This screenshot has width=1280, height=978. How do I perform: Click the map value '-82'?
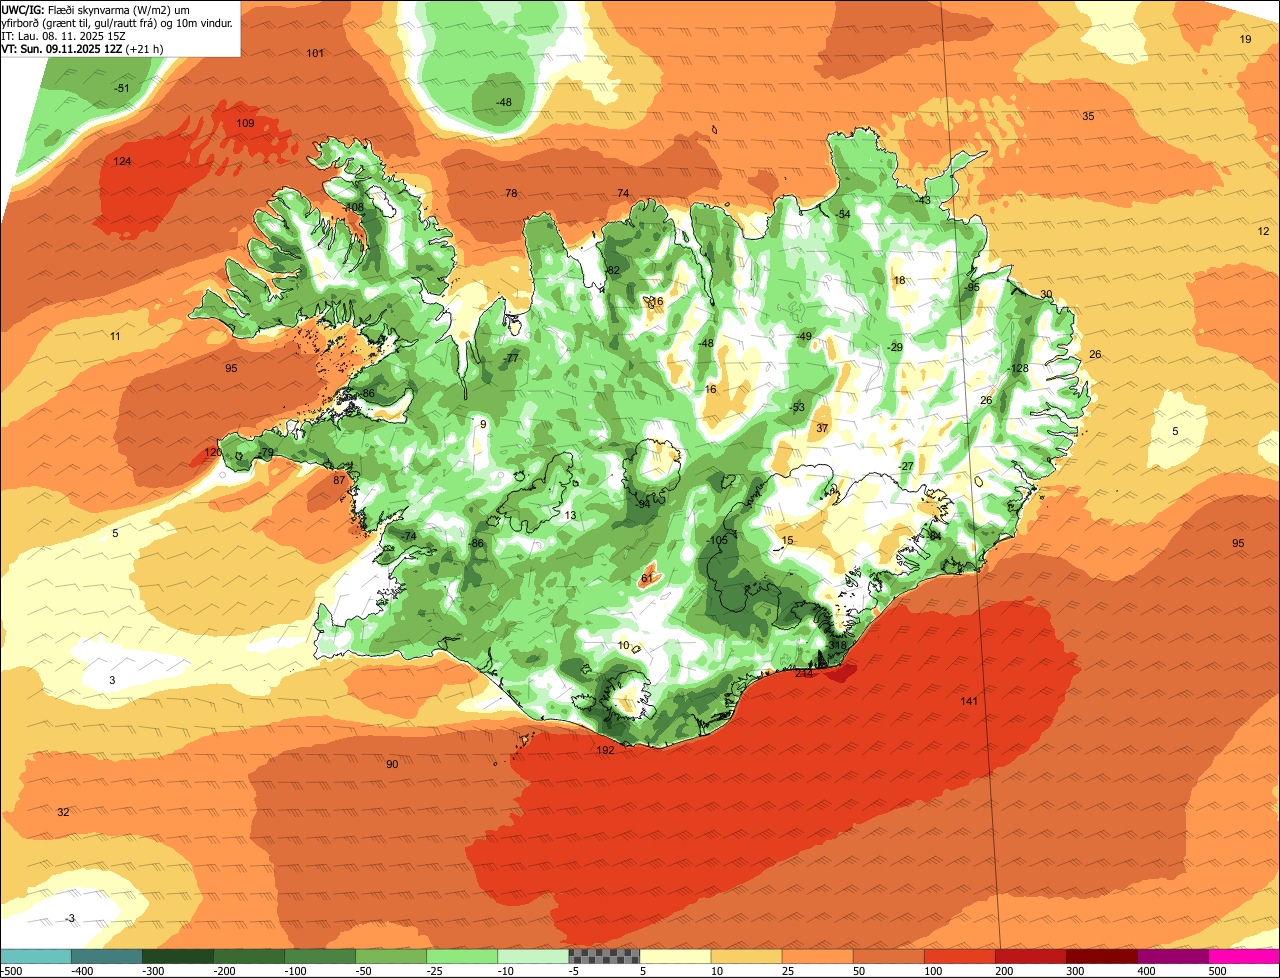tap(612, 270)
